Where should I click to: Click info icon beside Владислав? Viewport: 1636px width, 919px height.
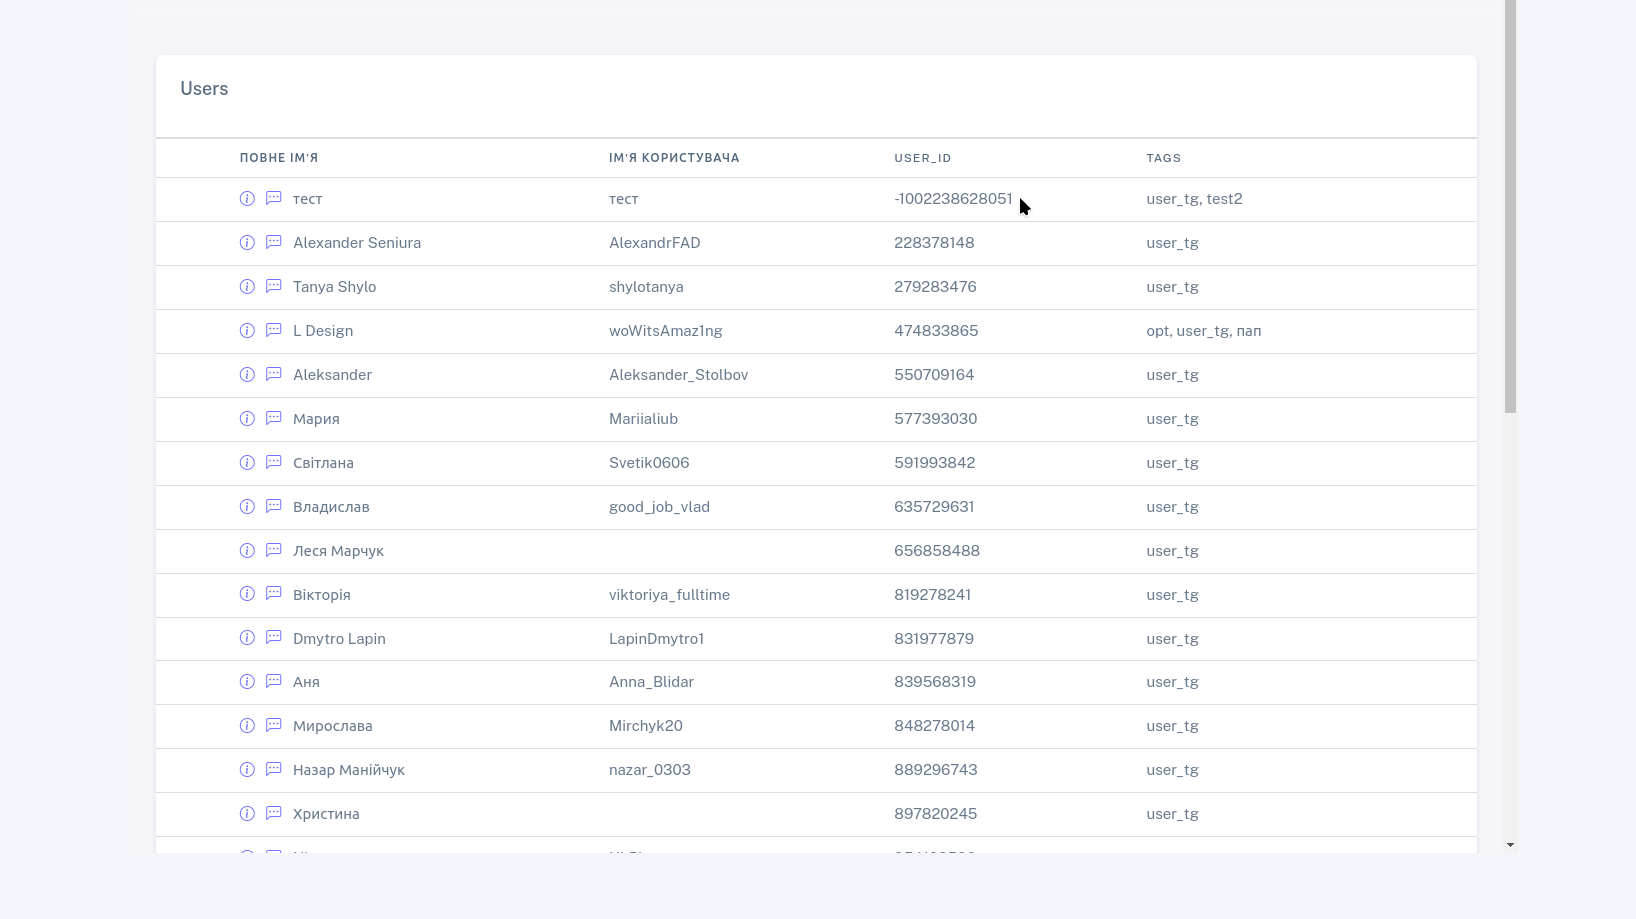click(247, 507)
